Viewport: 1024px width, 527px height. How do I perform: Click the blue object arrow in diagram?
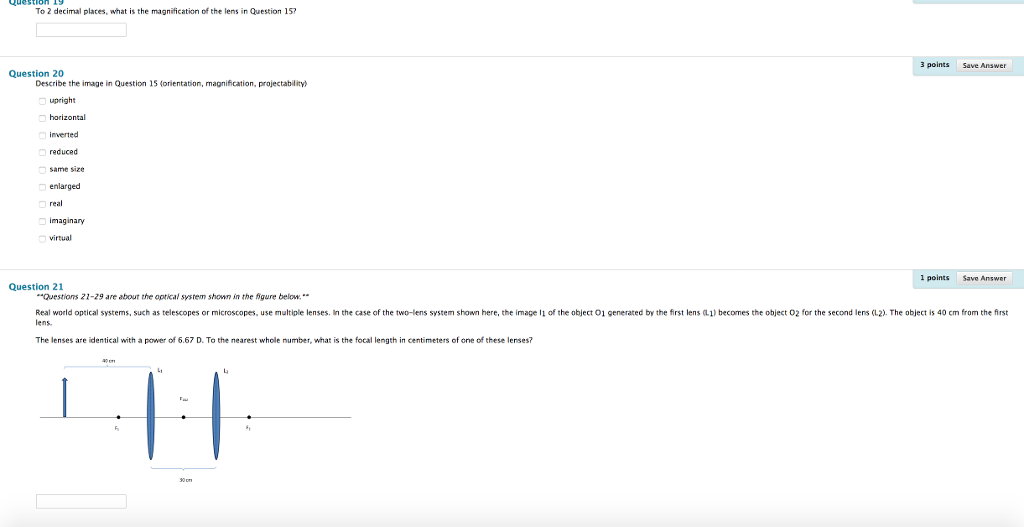point(64,397)
